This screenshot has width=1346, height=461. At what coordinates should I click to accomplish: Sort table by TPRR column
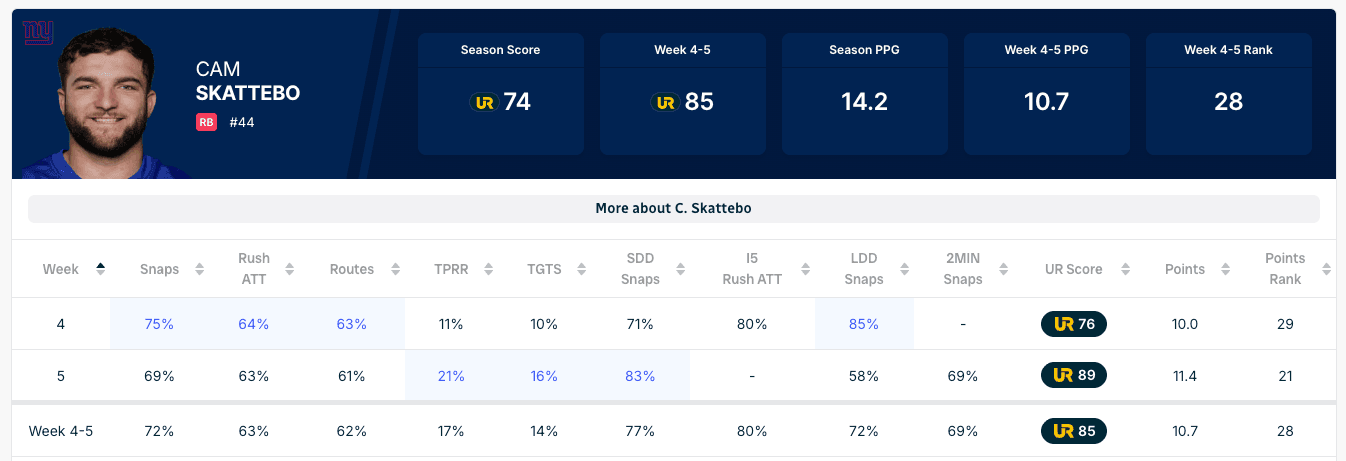[450, 269]
